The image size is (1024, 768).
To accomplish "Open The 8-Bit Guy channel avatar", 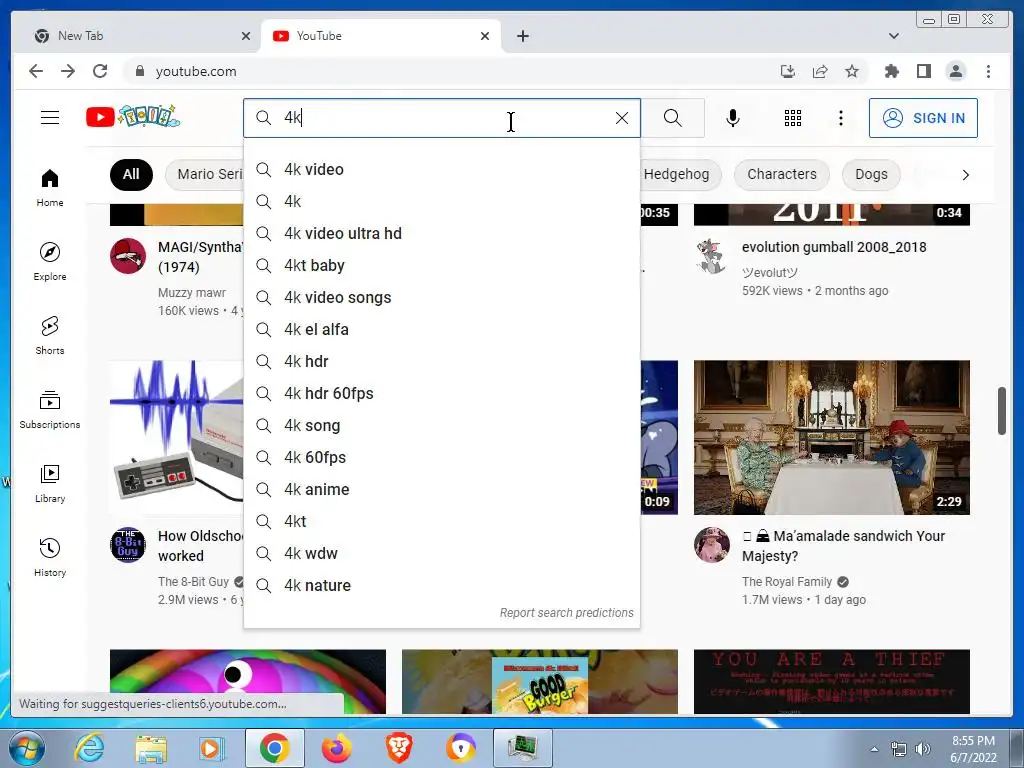I will [x=128, y=545].
